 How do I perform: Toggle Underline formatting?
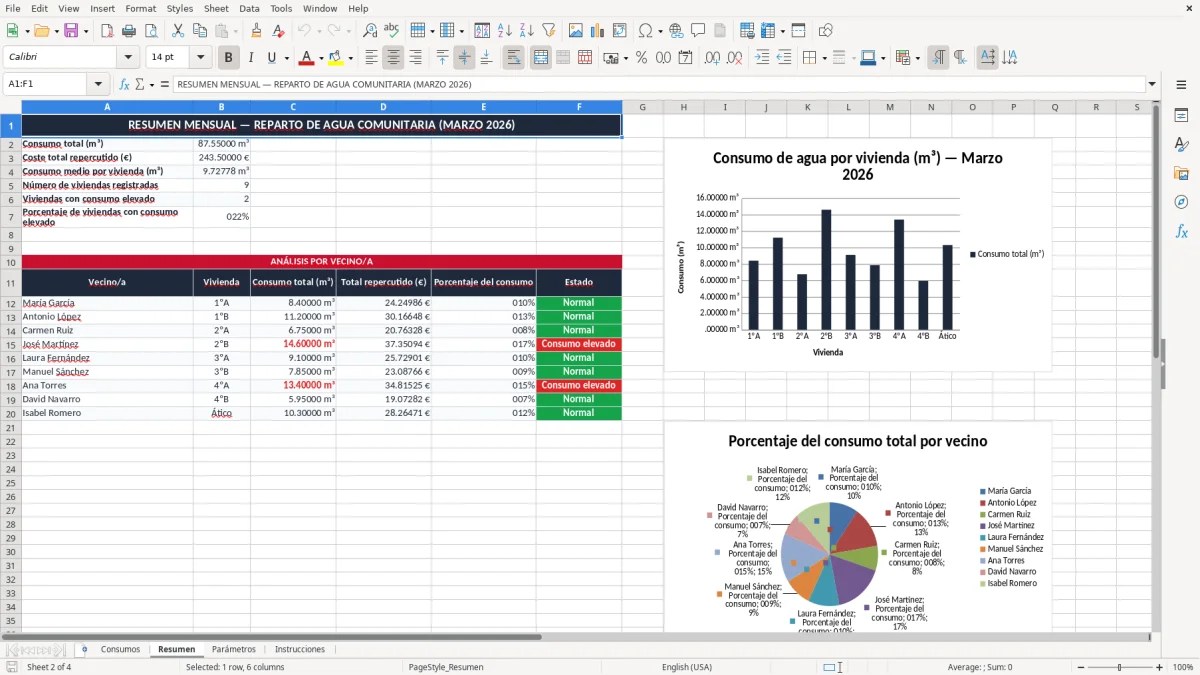pyautogui.click(x=271, y=58)
